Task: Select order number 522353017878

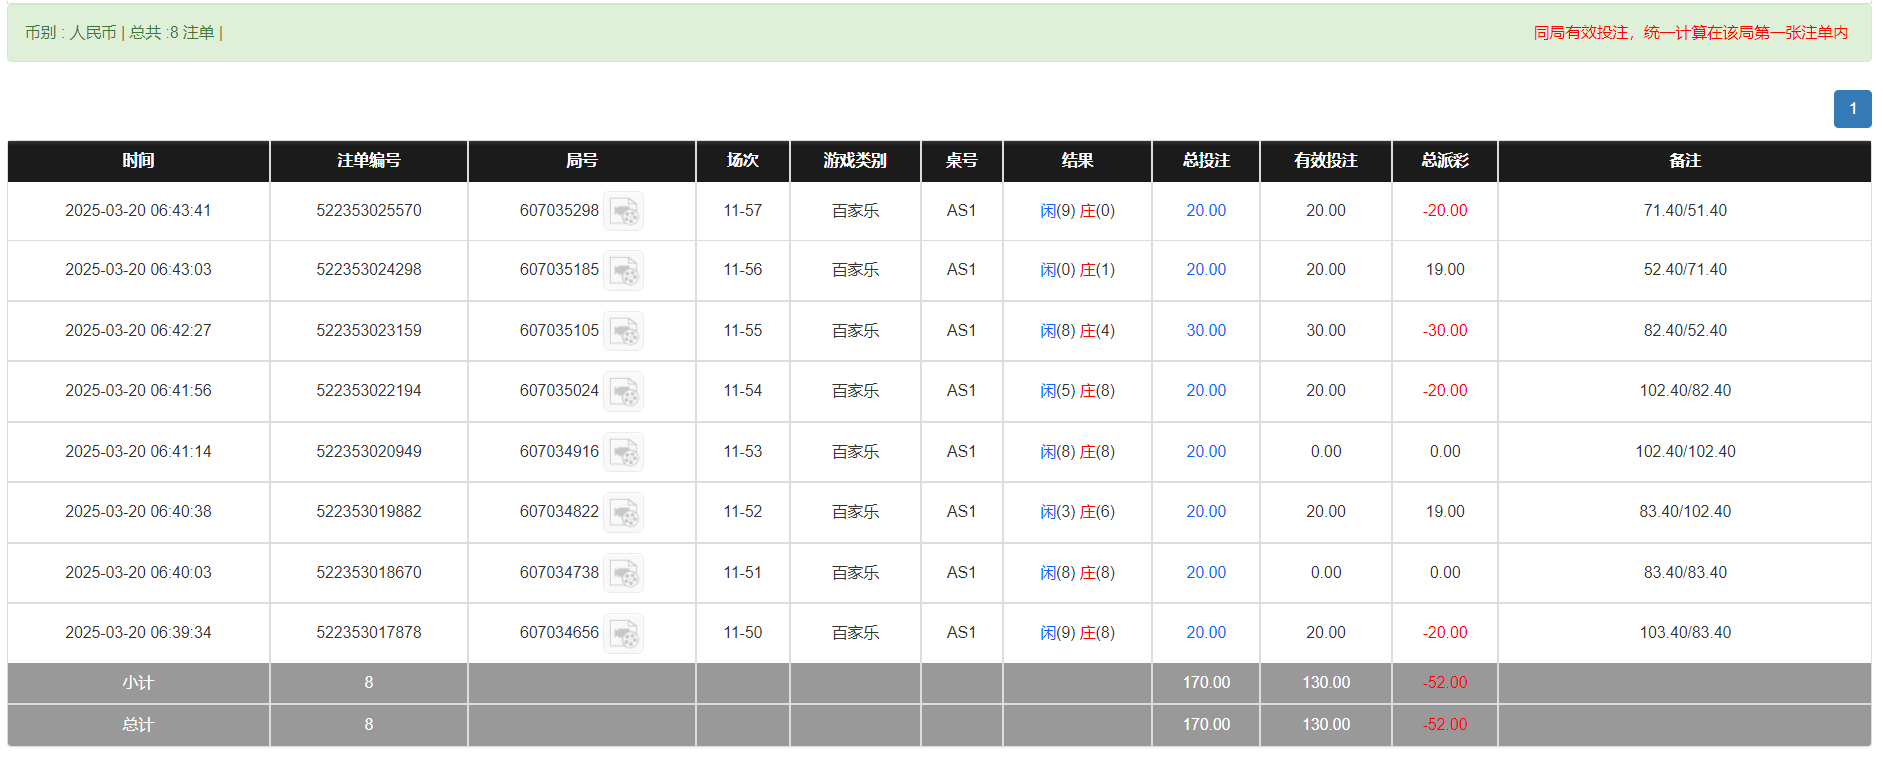Action: pyautogui.click(x=369, y=633)
